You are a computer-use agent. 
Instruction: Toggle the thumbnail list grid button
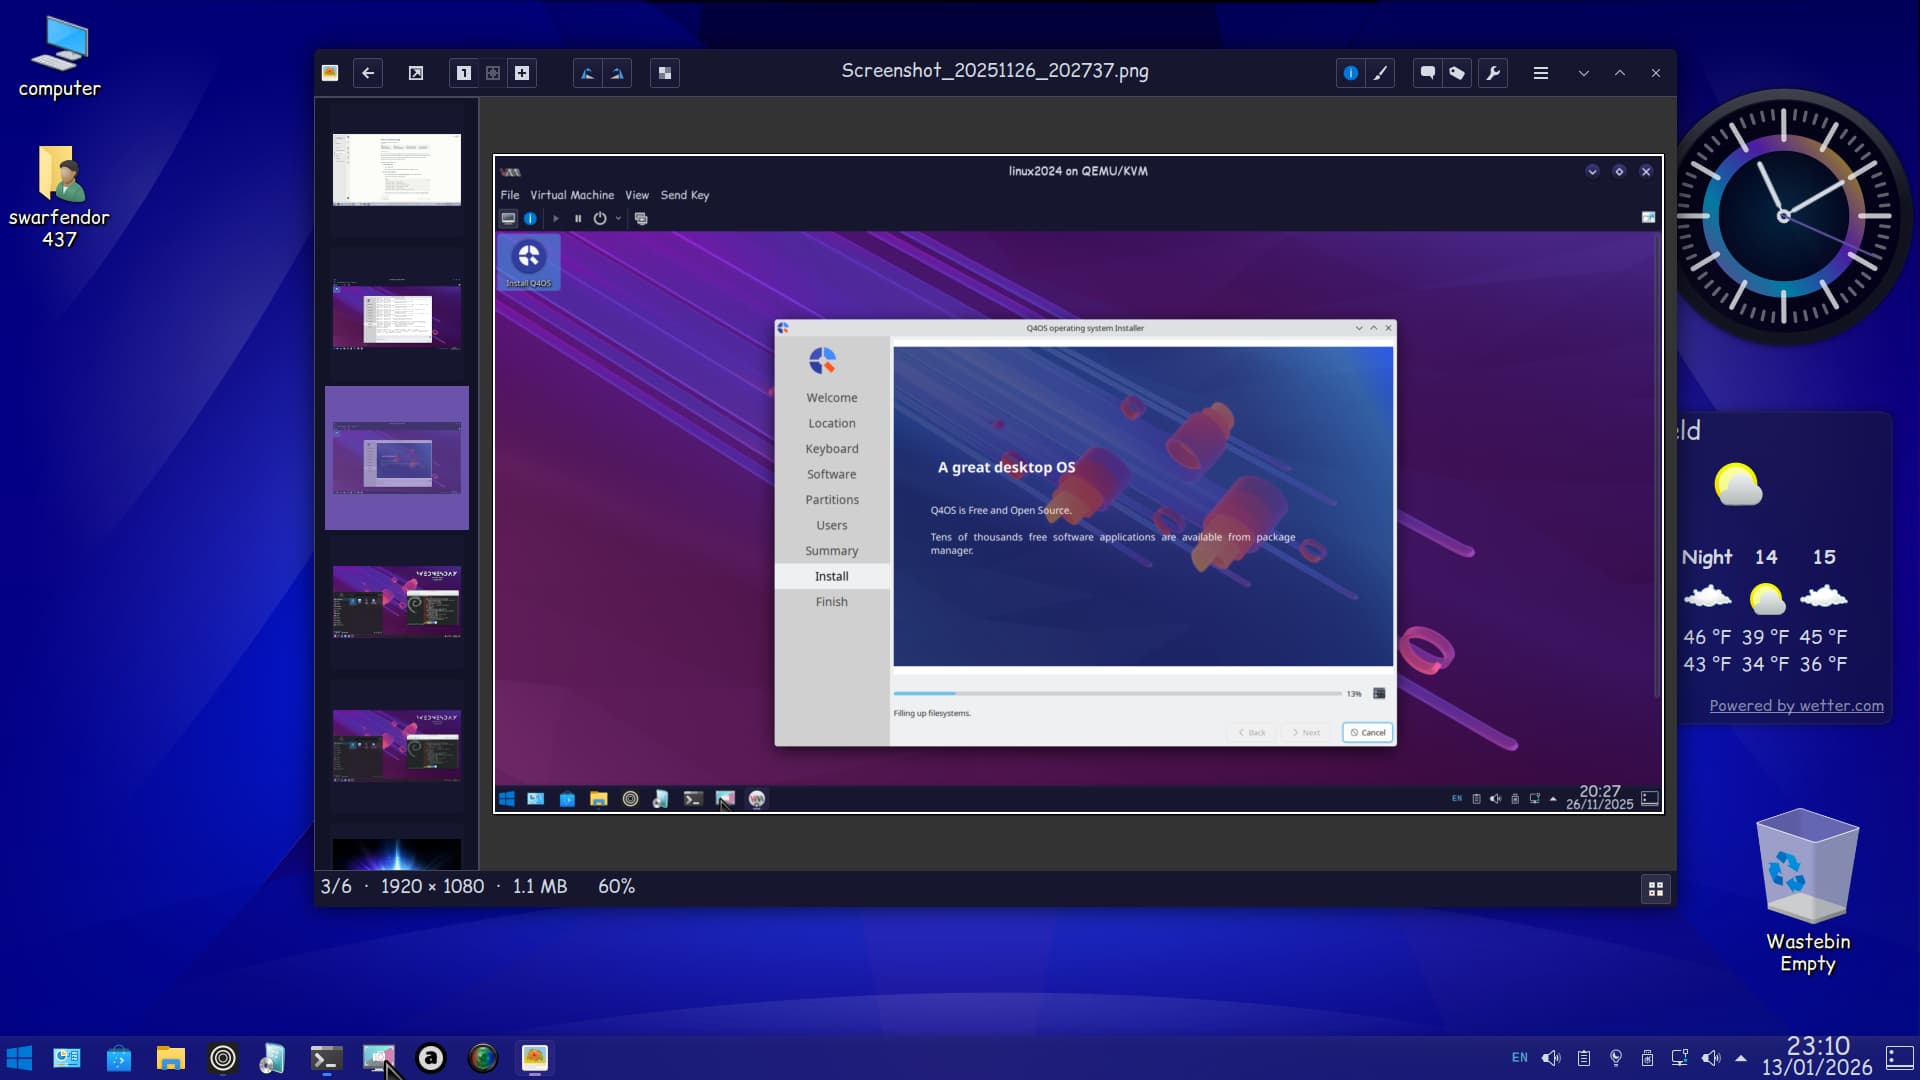[1656, 889]
